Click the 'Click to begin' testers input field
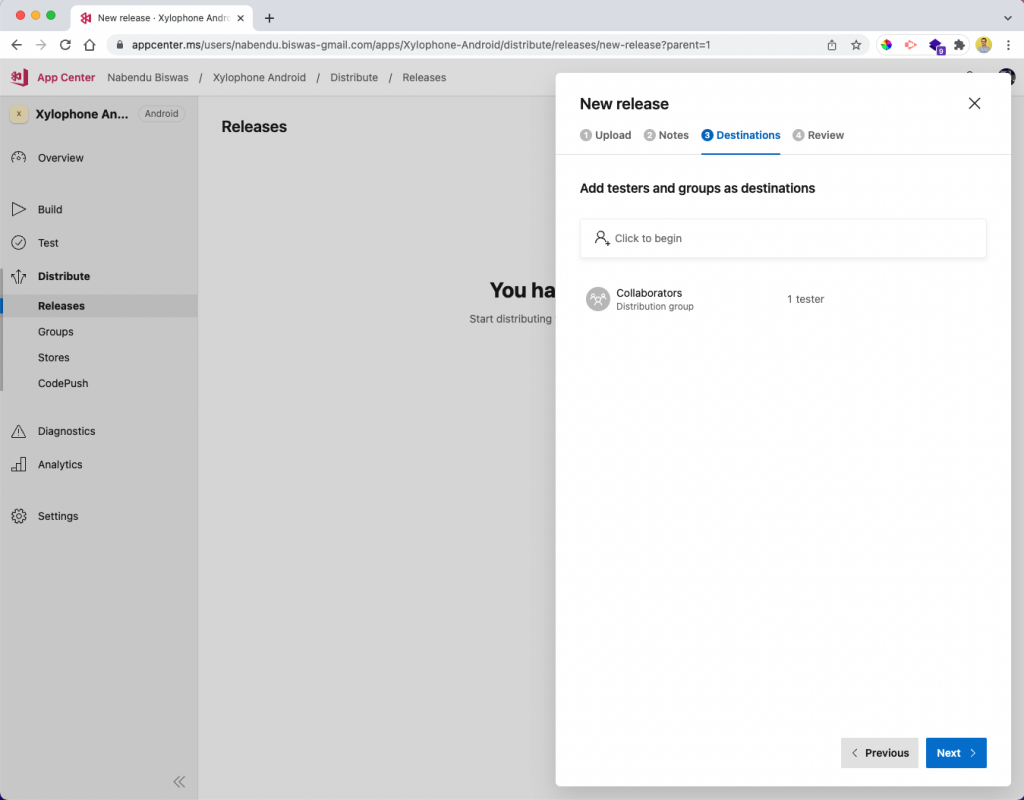 click(x=783, y=238)
